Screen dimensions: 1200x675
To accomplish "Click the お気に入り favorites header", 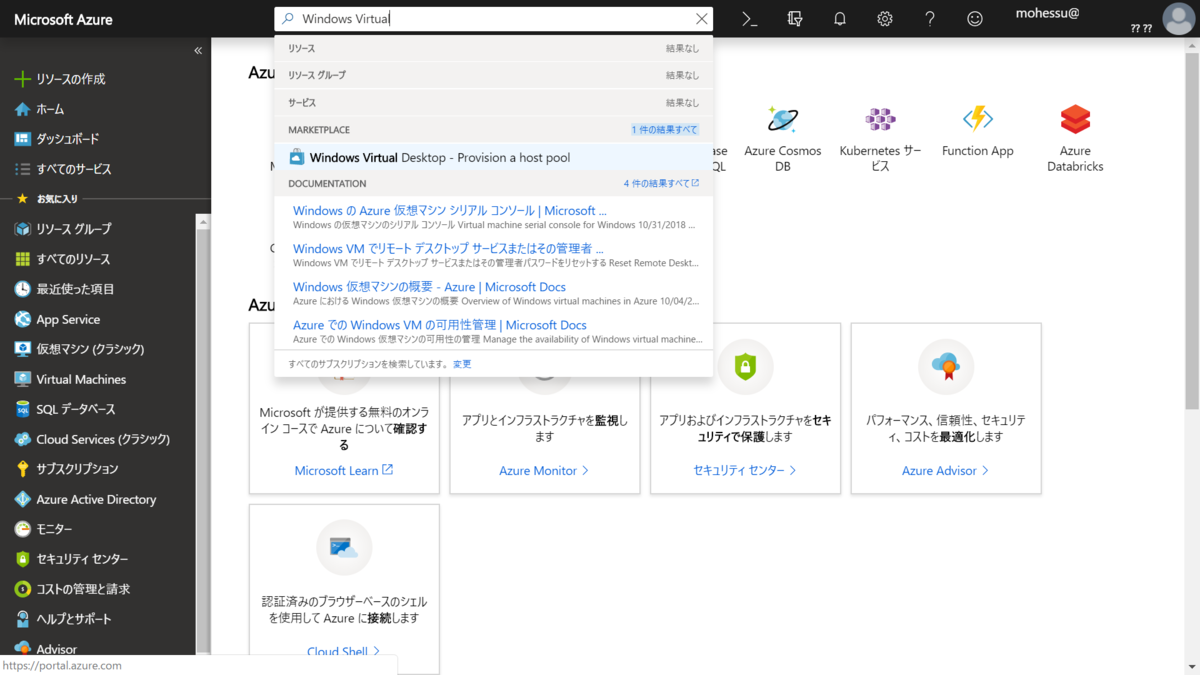I will pyautogui.click(x=57, y=199).
